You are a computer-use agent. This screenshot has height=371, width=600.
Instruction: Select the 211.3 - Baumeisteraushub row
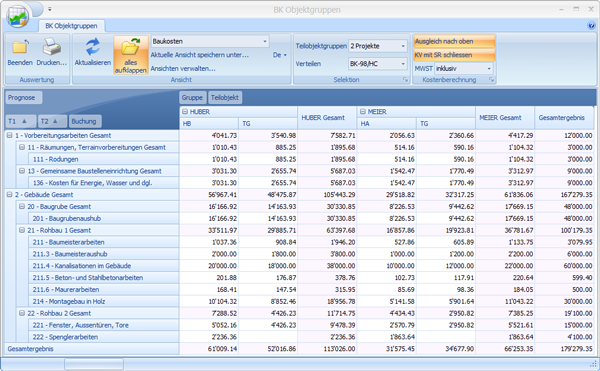pos(103,254)
